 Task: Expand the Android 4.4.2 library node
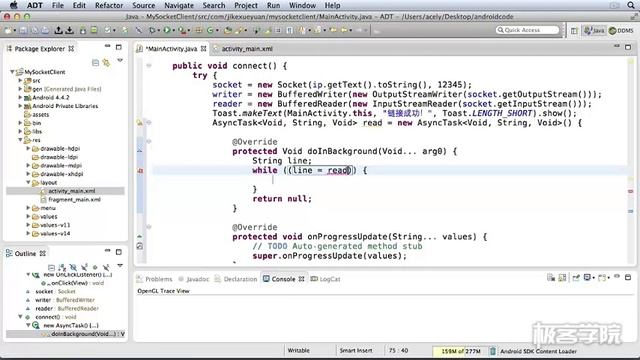[20, 97]
